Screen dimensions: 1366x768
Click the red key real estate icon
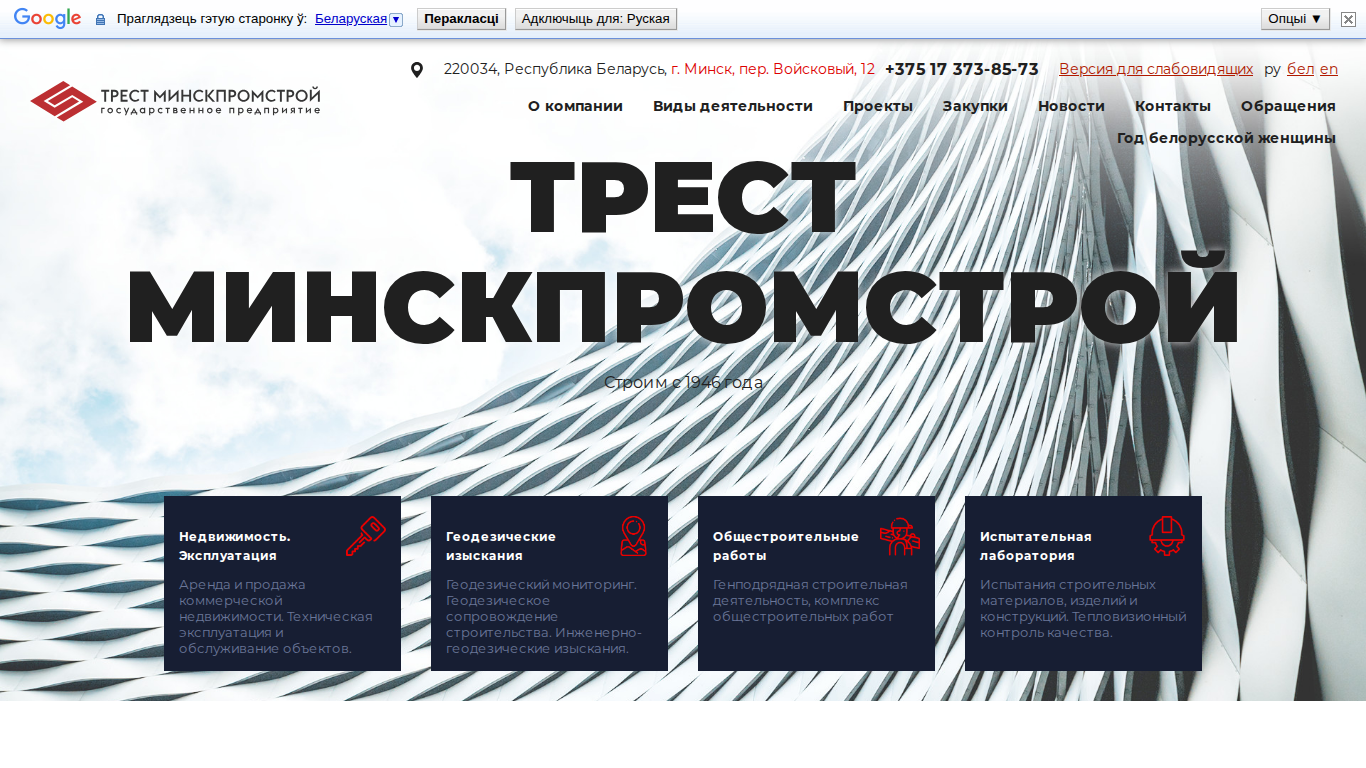click(x=365, y=536)
